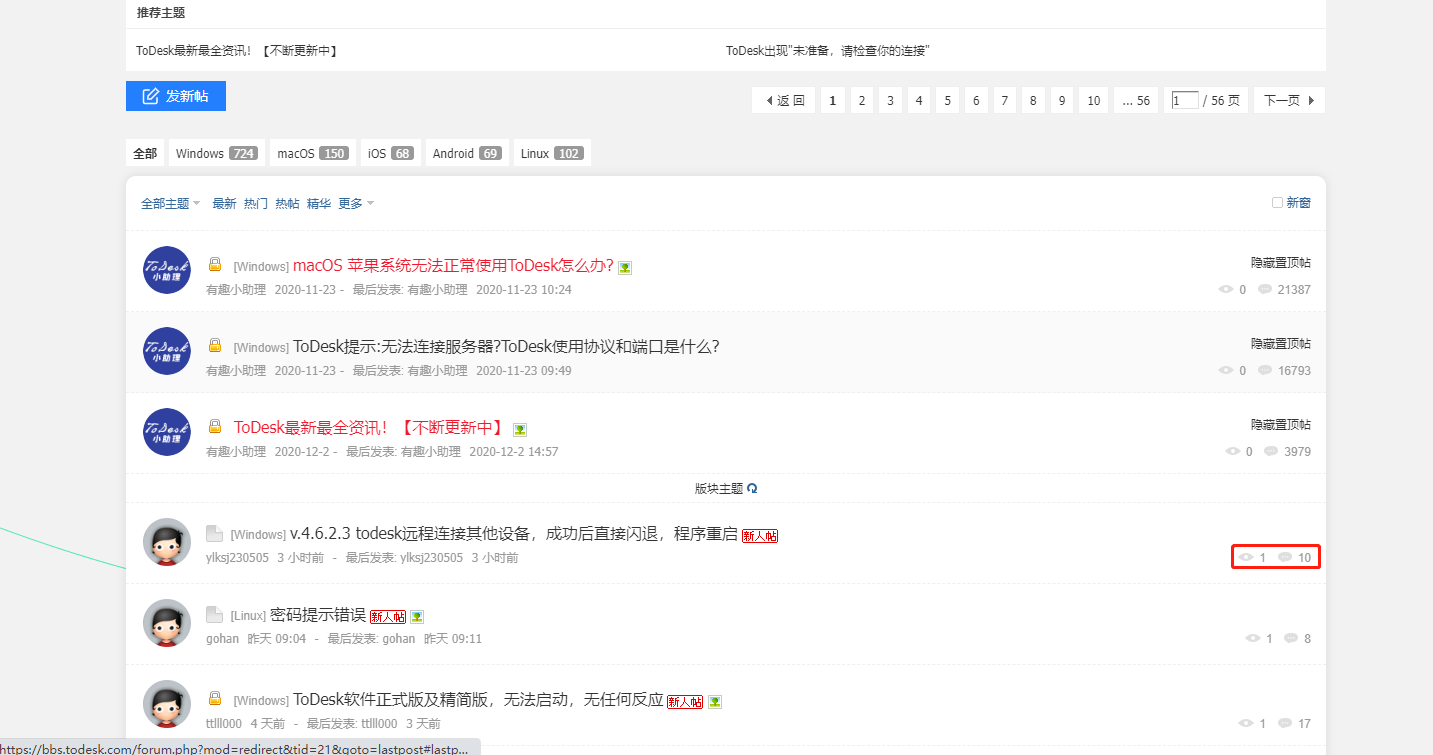Filter threads by 热门

click(x=256, y=203)
